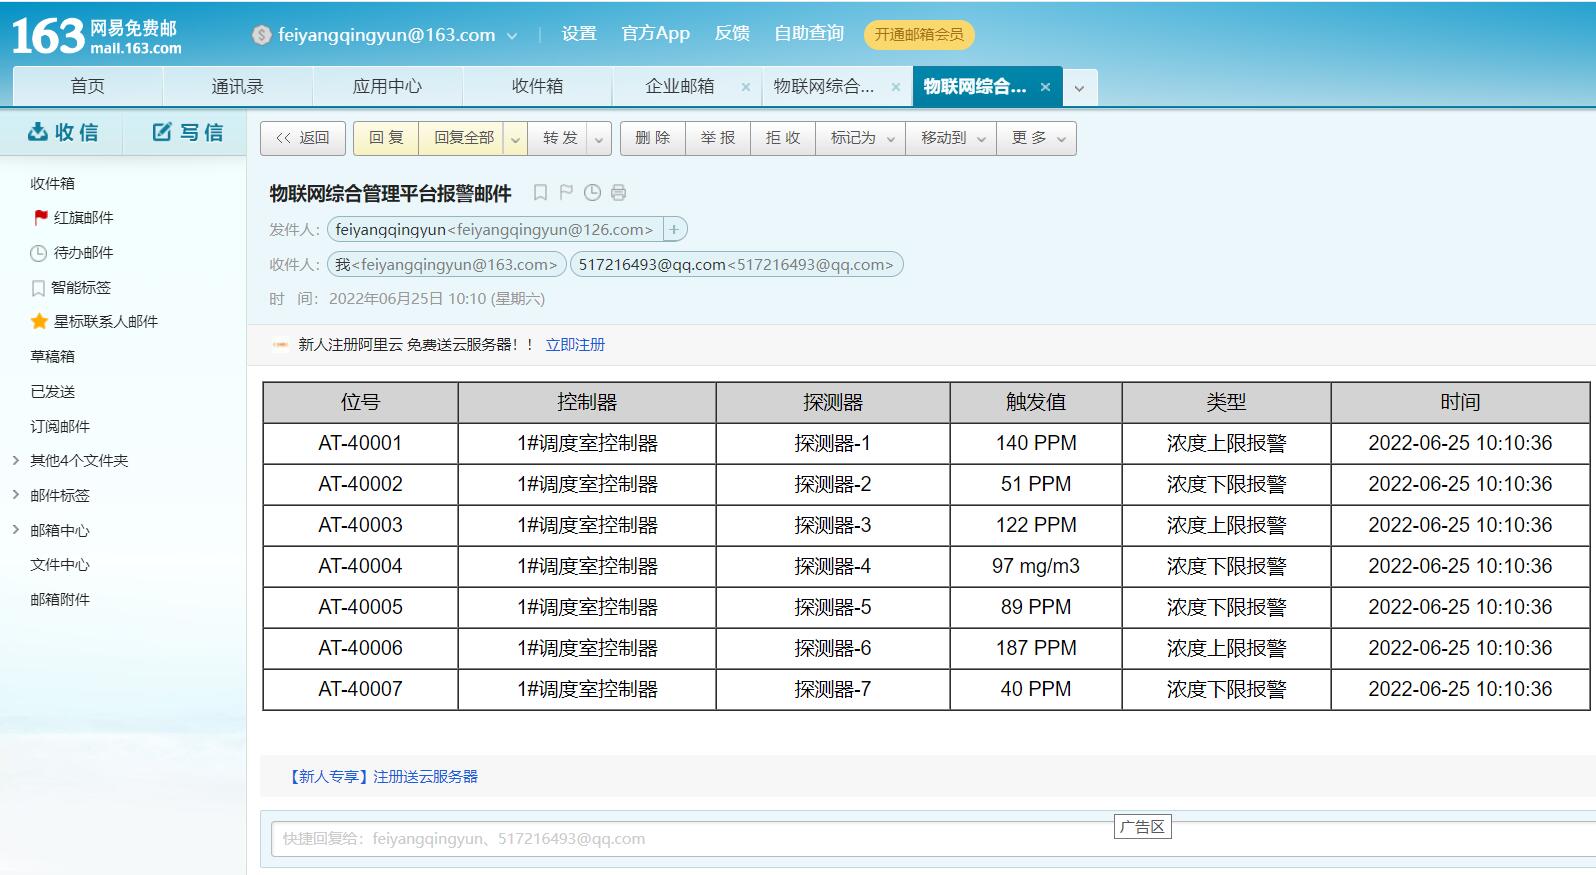1596x875 pixels.
Task: Open the 移动到 dropdown menu
Action: 951,138
